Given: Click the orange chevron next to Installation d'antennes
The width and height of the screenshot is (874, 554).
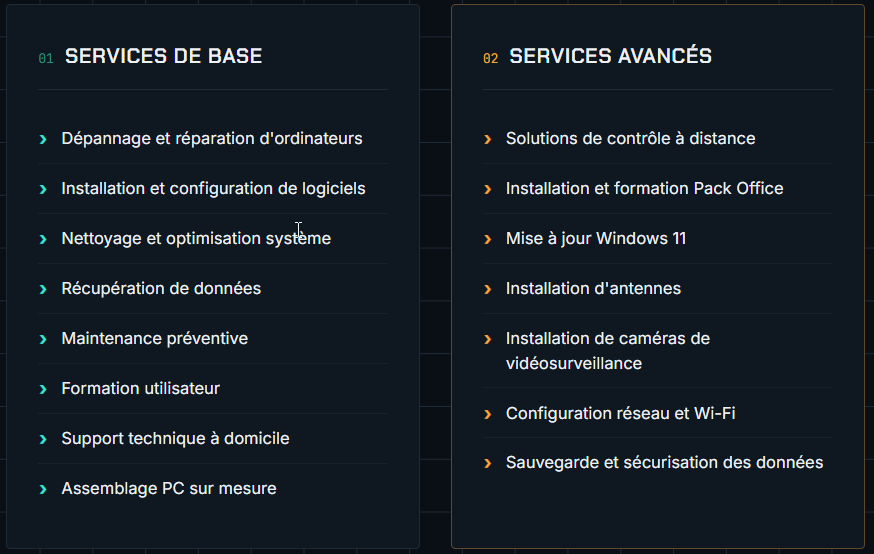Looking at the screenshot, I should [488, 289].
